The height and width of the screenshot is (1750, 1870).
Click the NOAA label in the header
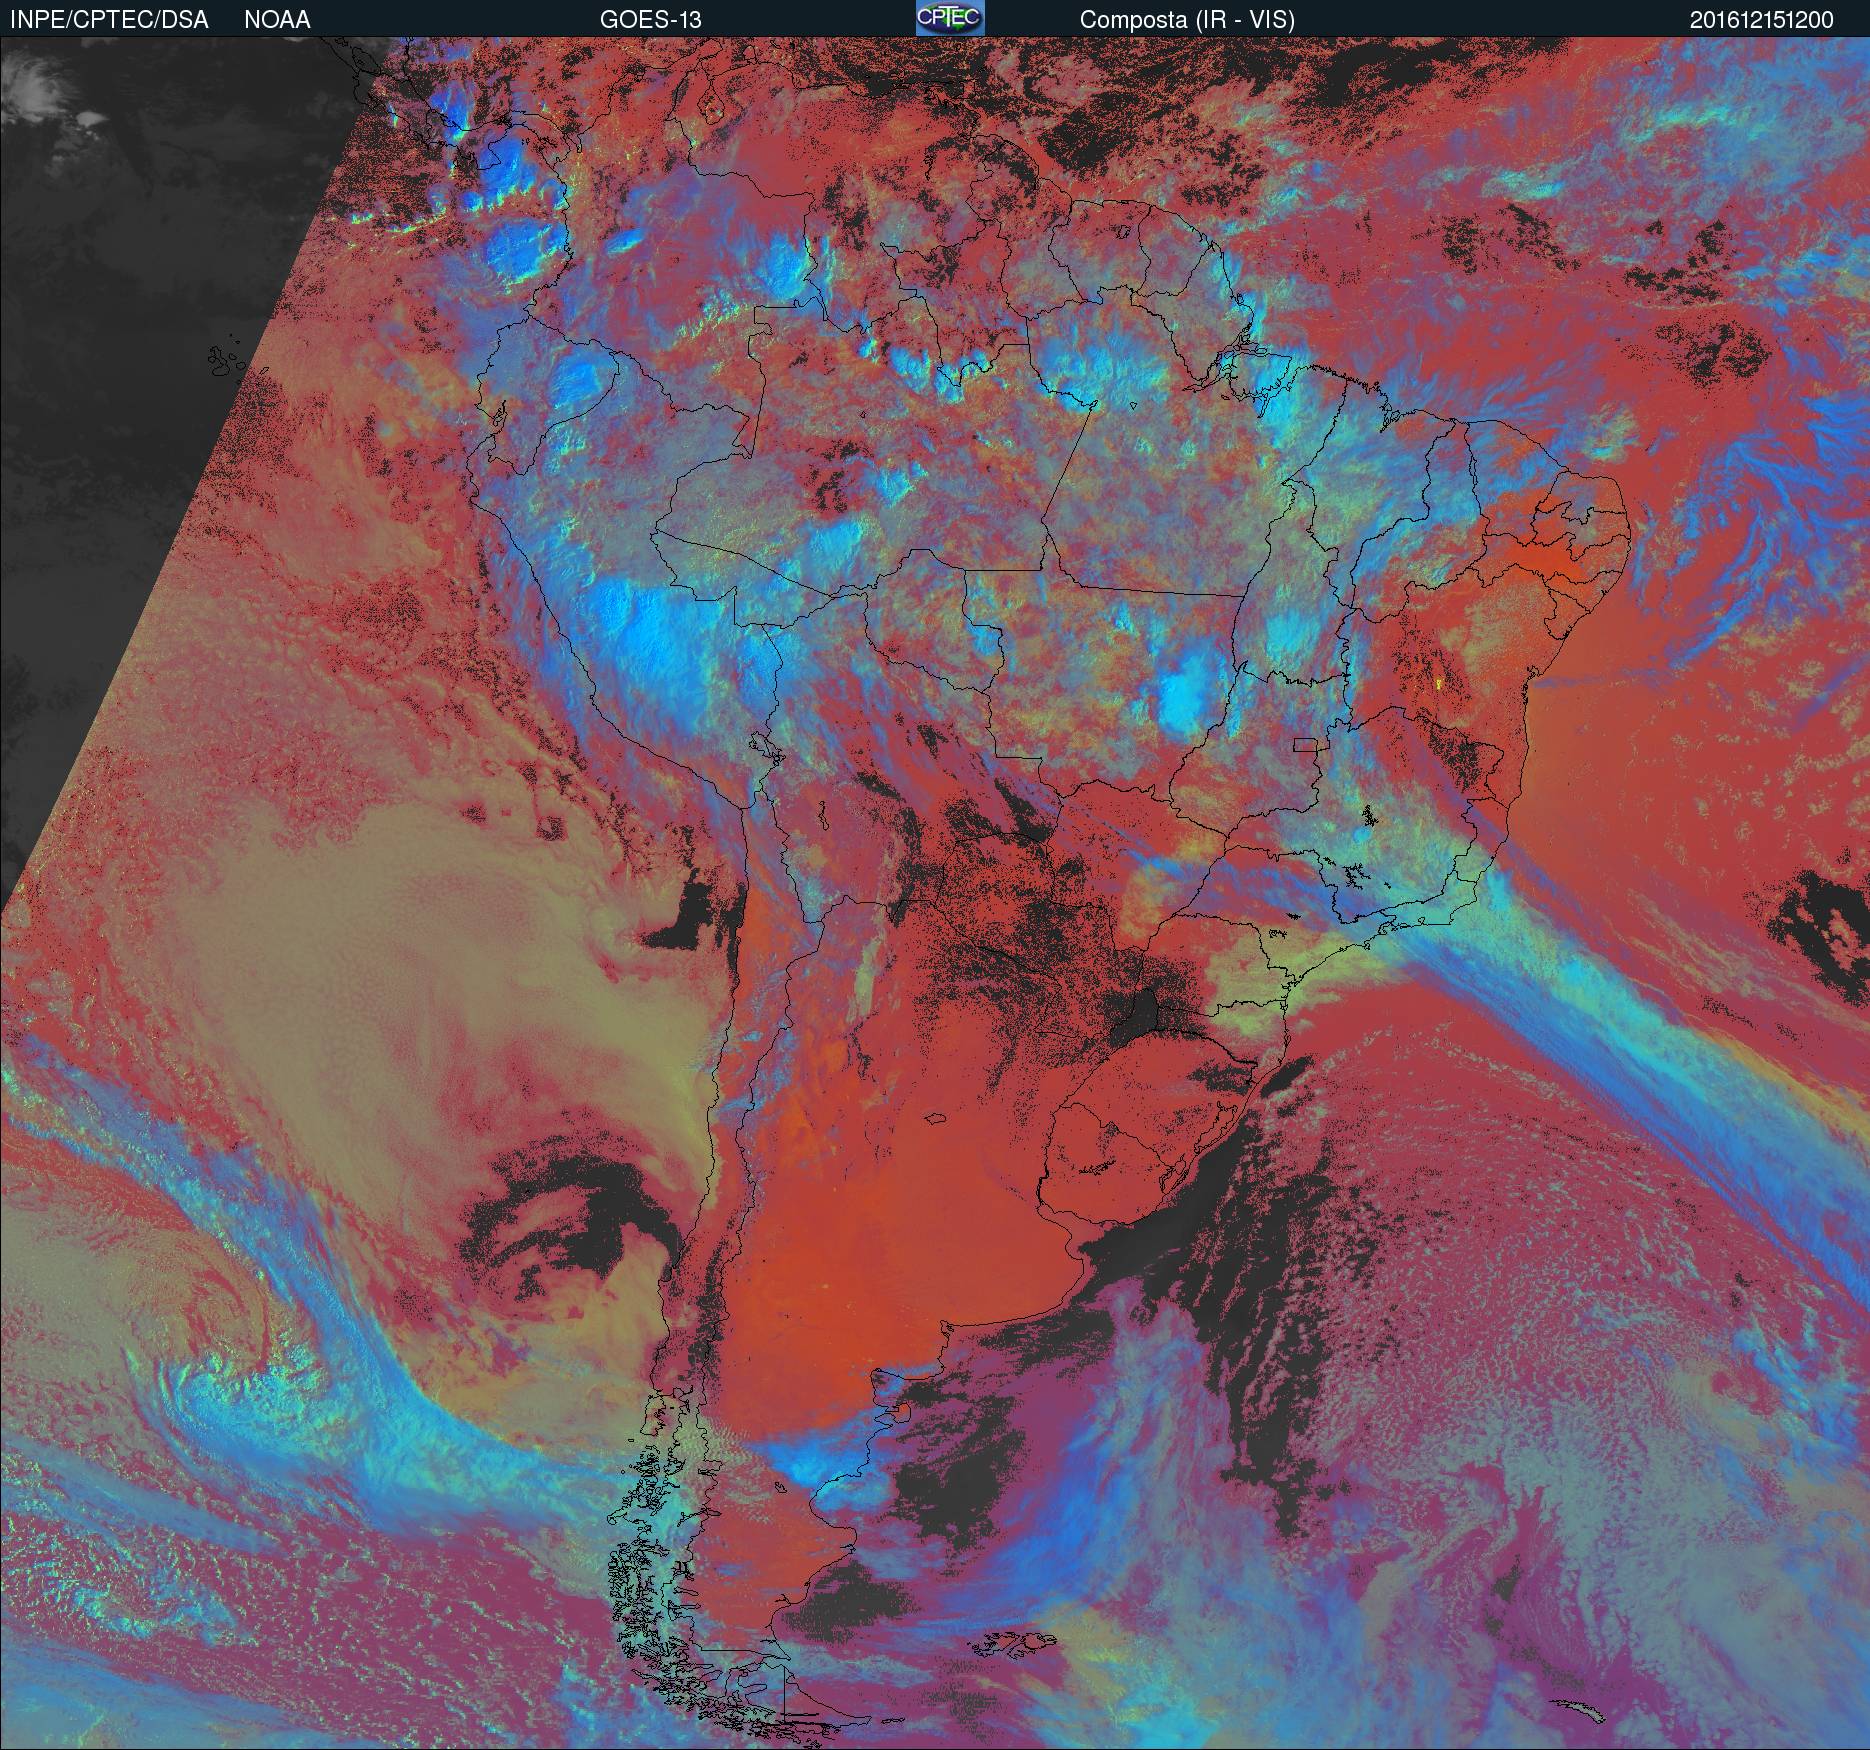coord(277,20)
